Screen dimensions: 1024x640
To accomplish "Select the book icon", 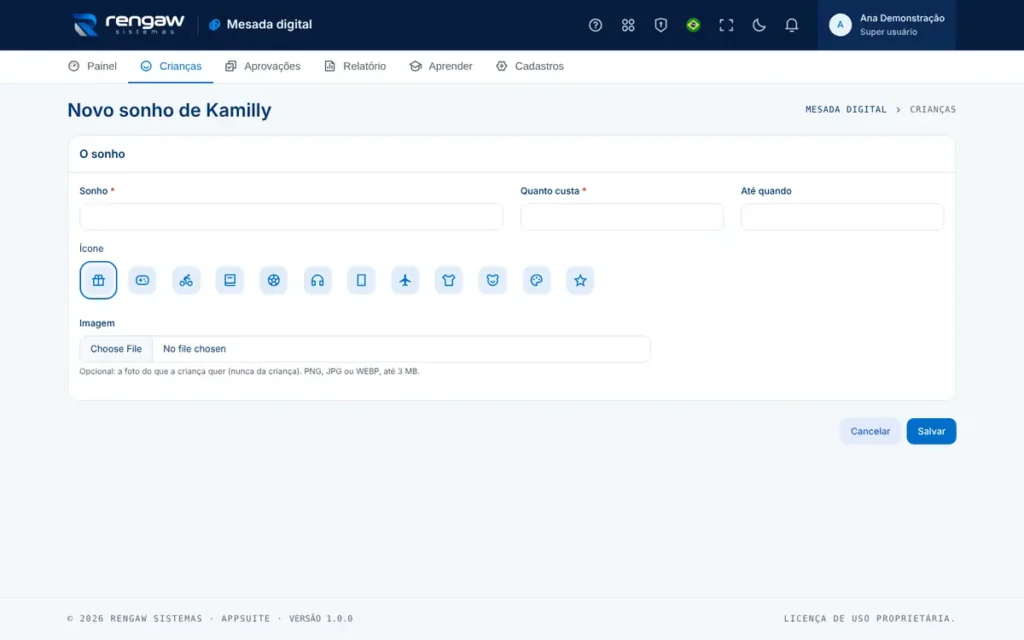I will tap(230, 280).
